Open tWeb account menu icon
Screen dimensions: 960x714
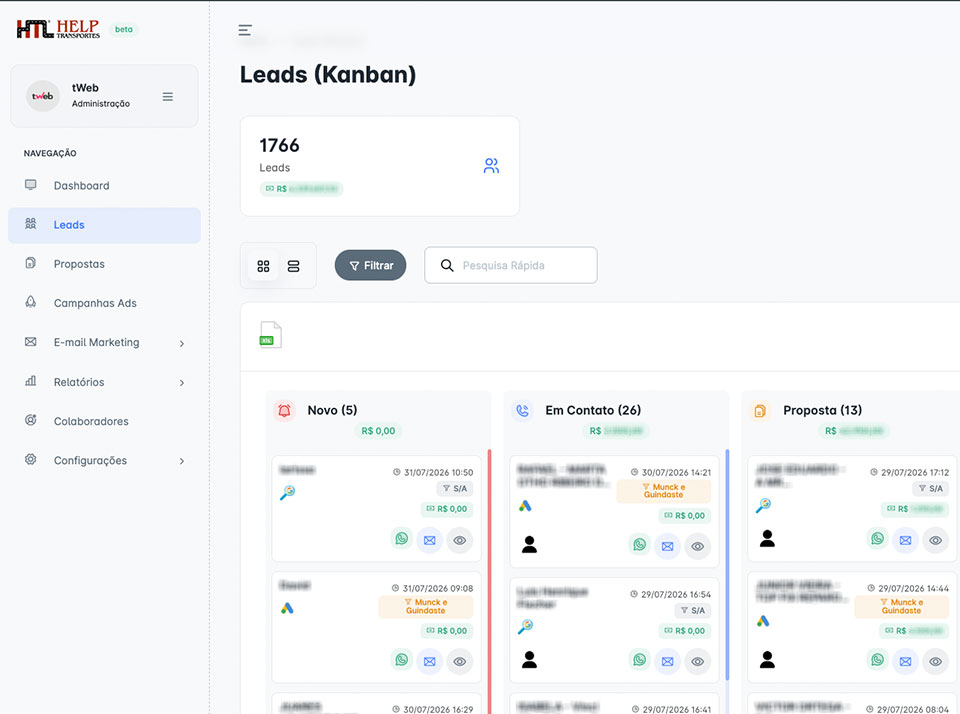[167, 97]
